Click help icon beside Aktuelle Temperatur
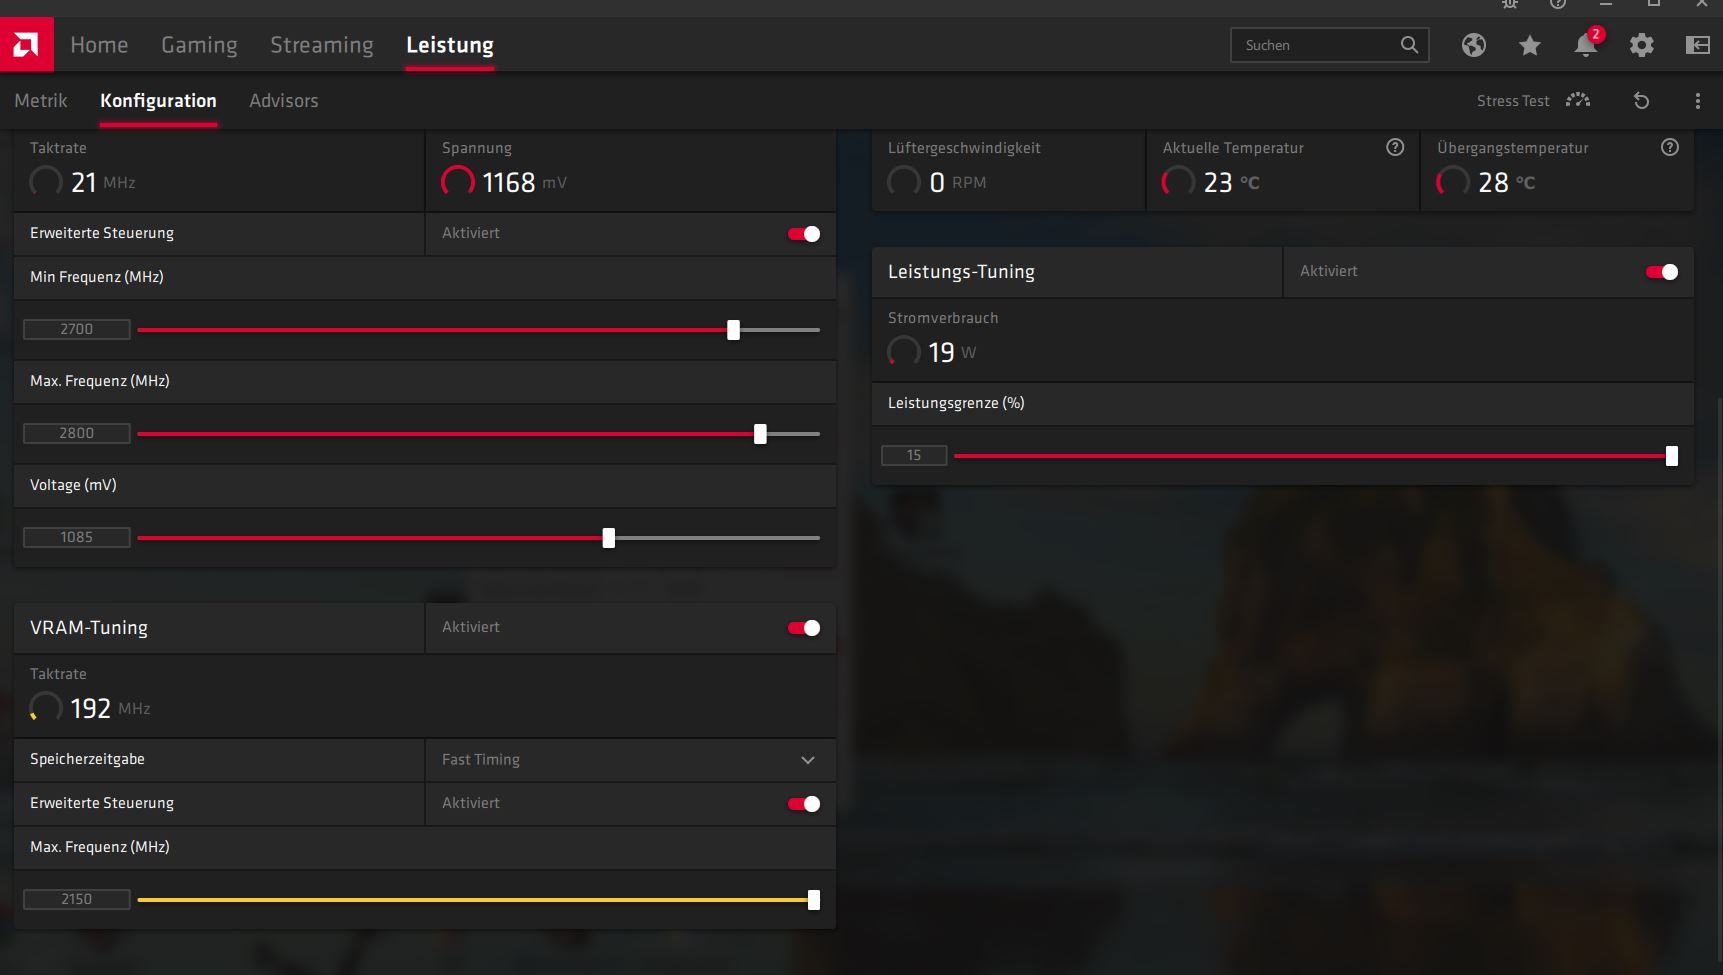 pos(1395,147)
